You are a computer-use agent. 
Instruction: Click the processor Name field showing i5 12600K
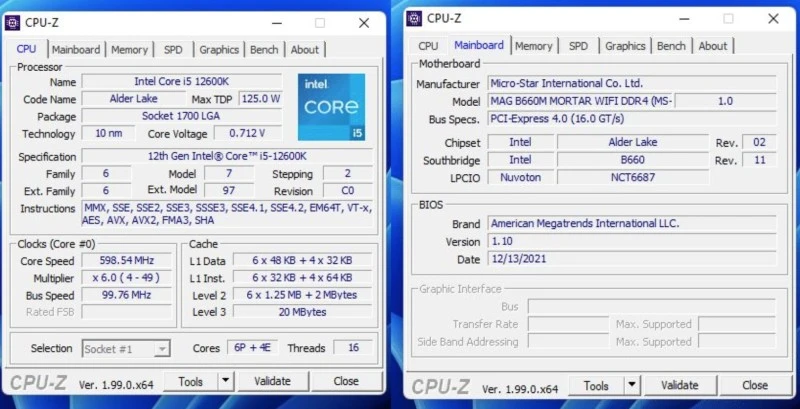pos(183,81)
